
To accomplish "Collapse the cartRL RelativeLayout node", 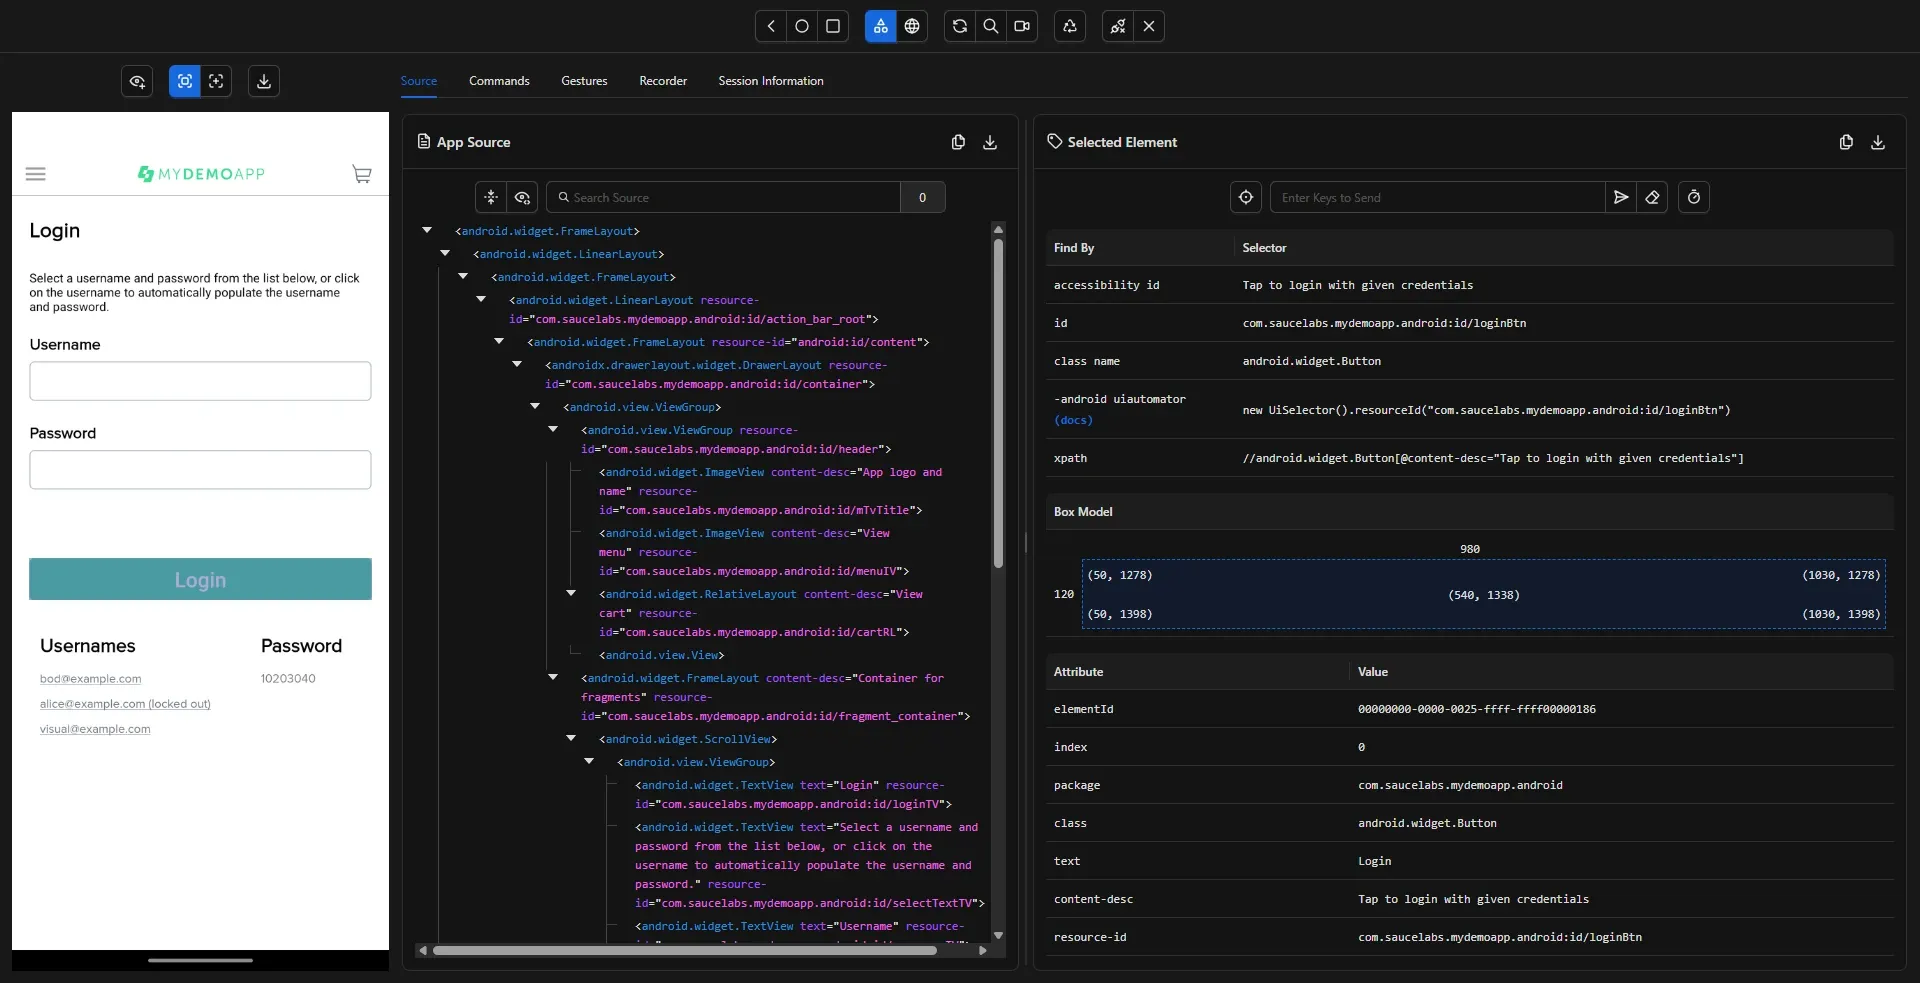I will pos(572,594).
